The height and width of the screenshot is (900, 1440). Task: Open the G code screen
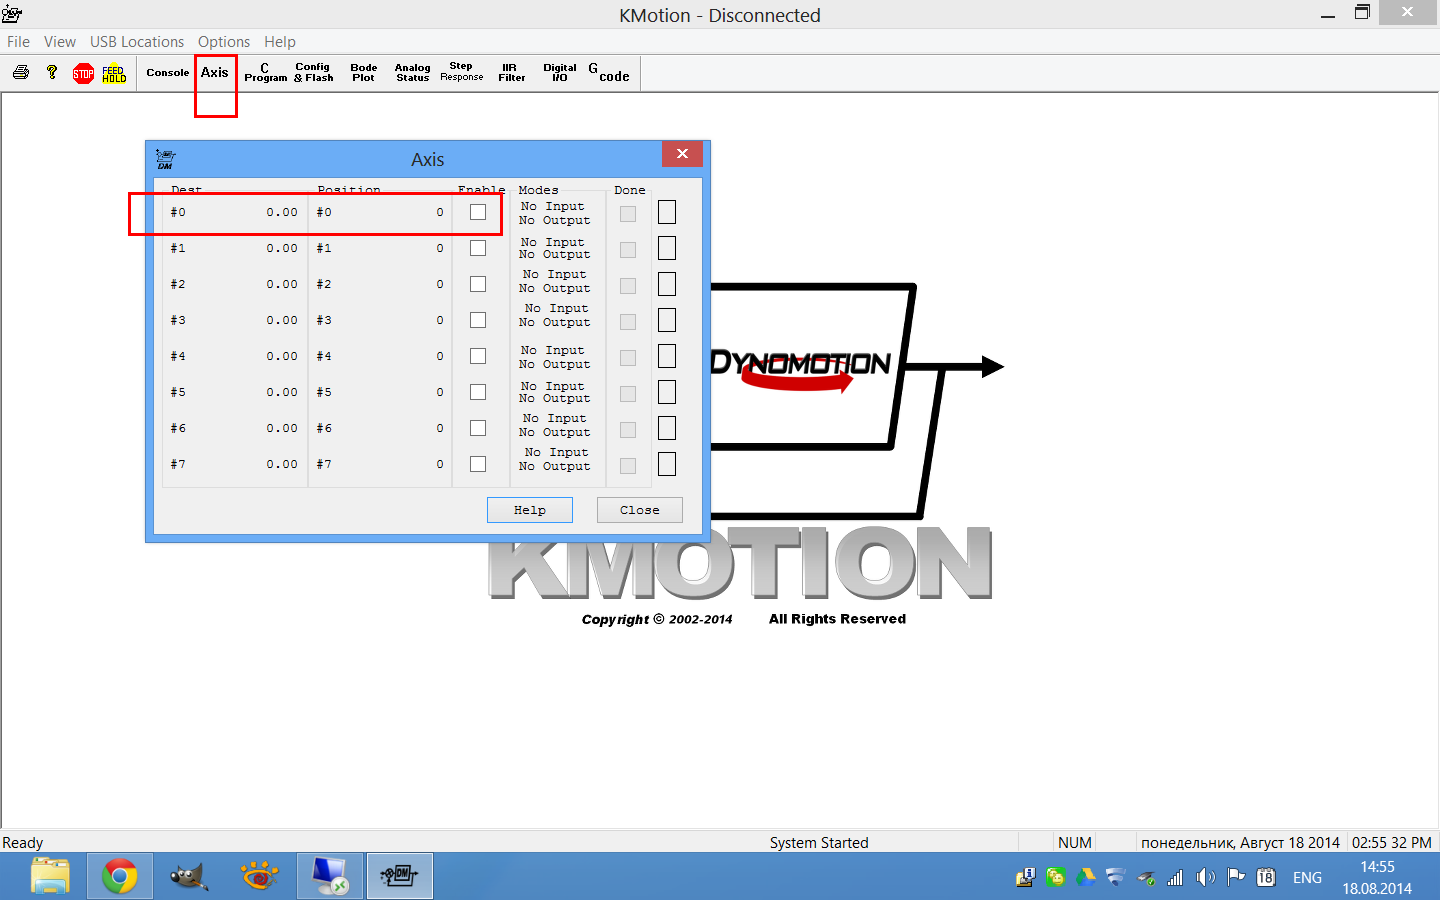pyautogui.click(x=609, y=73)
